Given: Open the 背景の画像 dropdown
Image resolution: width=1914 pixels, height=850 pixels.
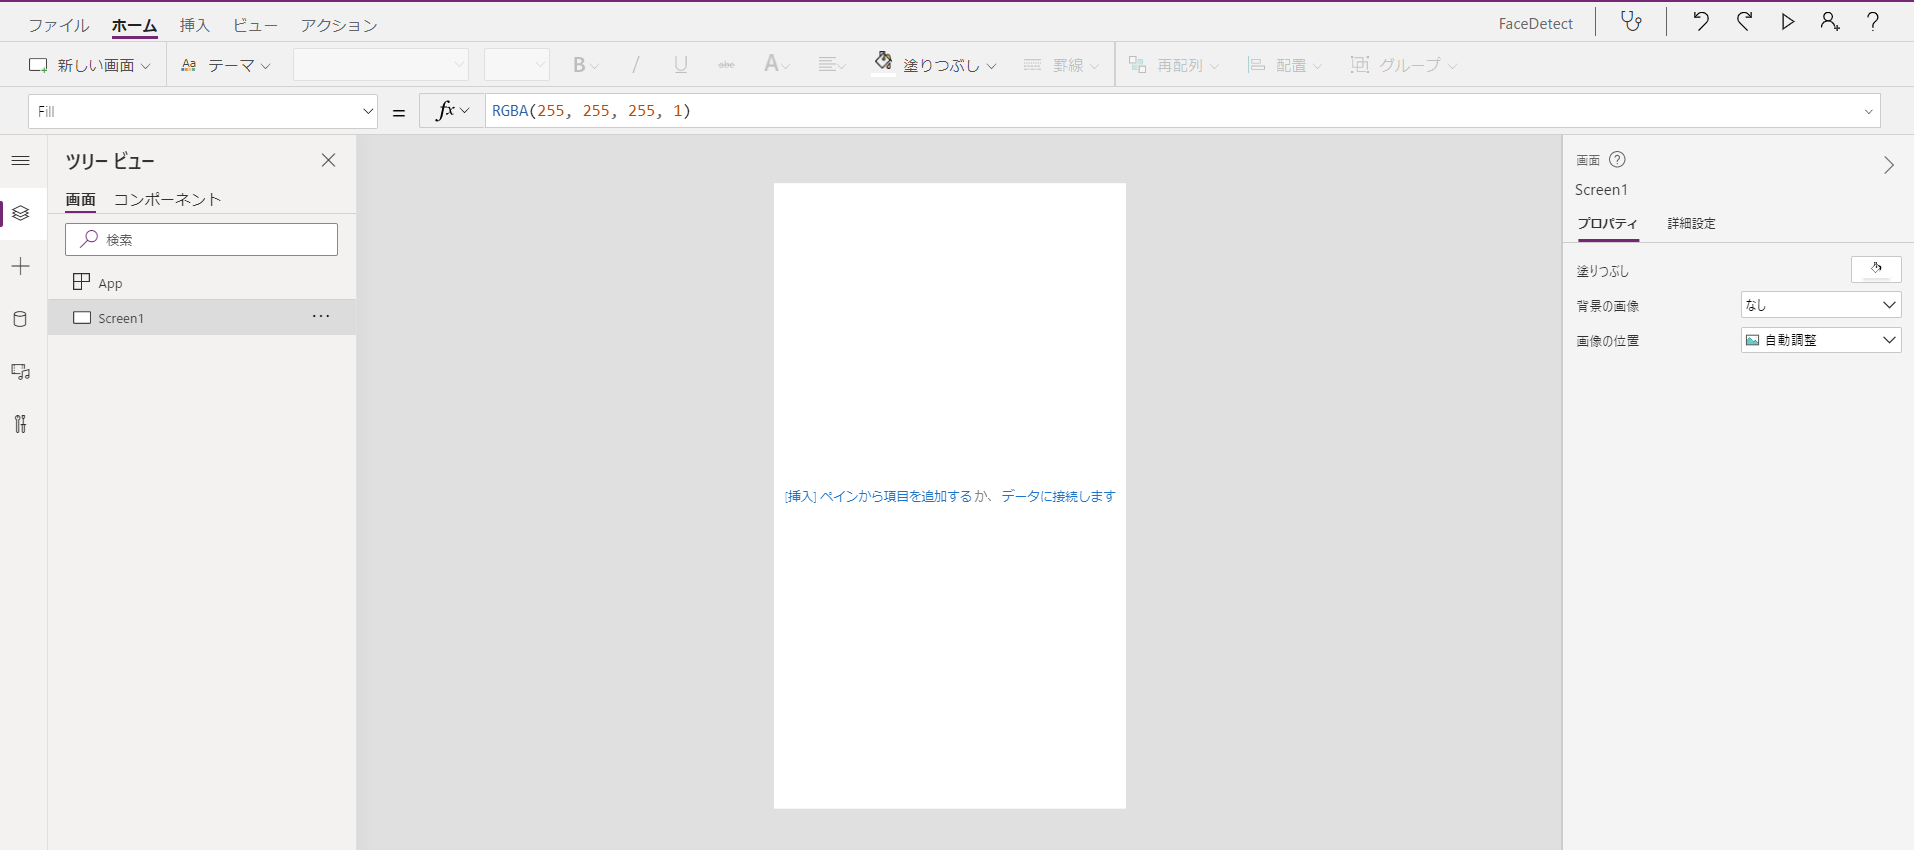Looking at the screenshot, I should pyautogui.click(x=1821, y=305).
